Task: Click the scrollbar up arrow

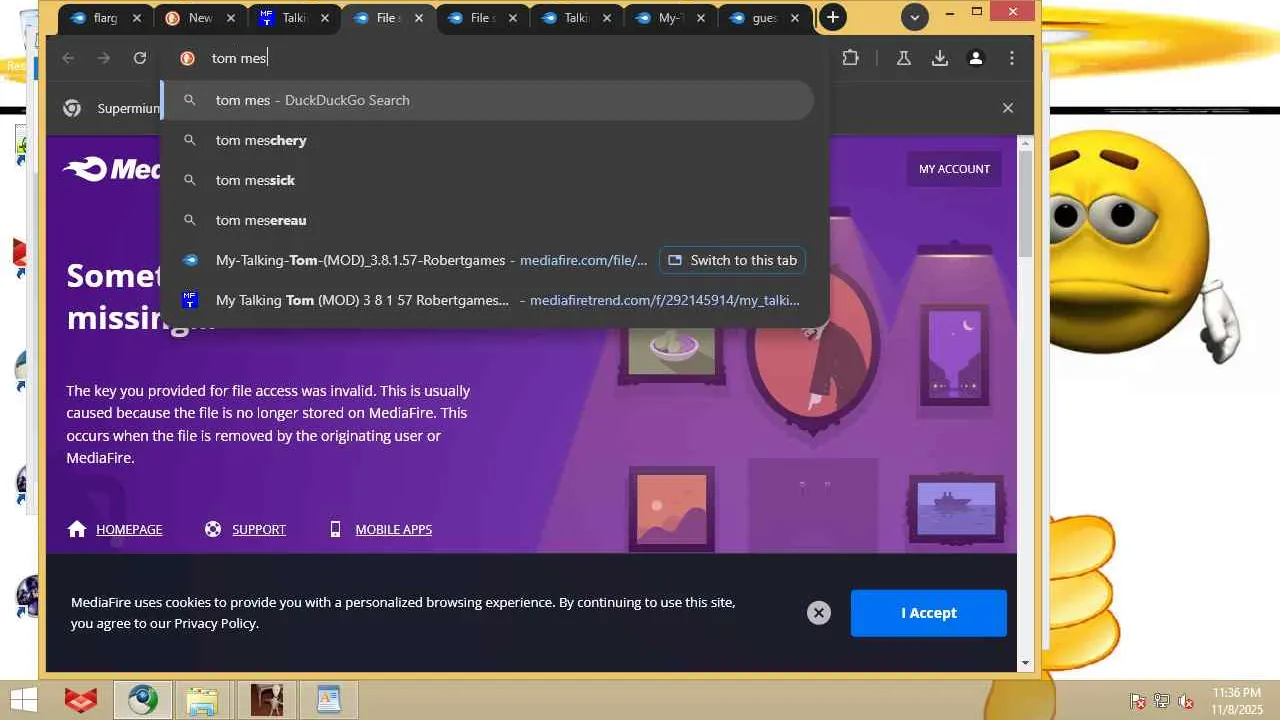Action: click(1025, 144)
